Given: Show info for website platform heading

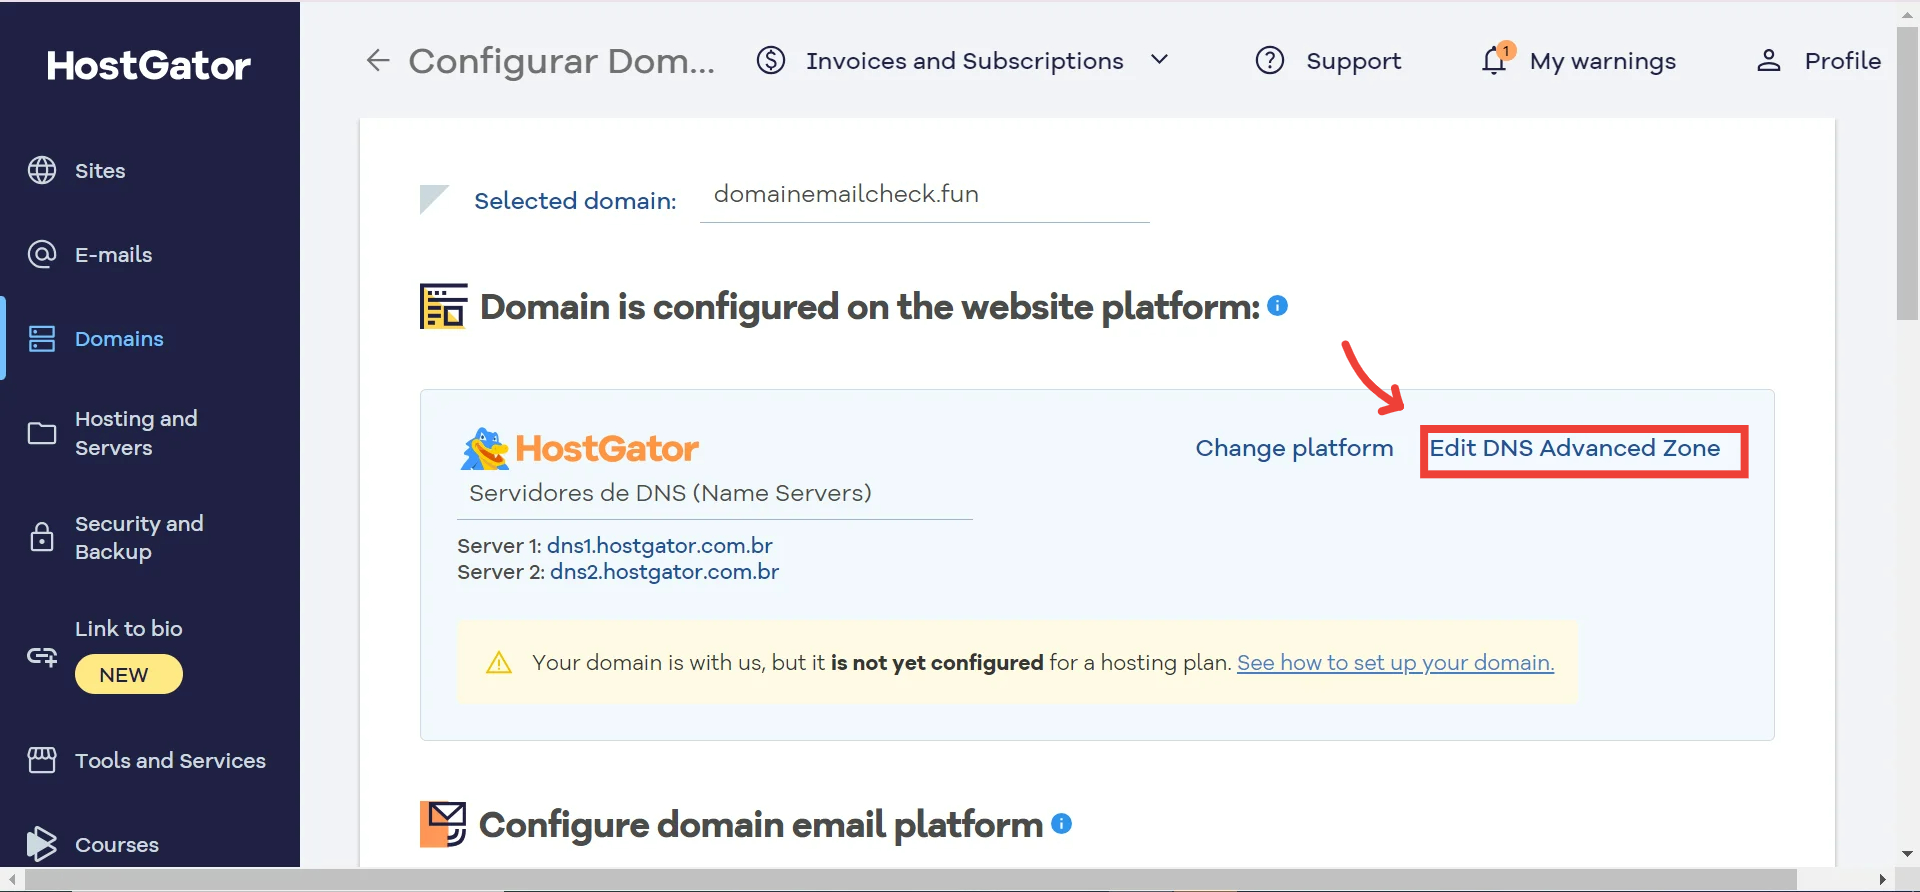Looking at the screenshot, I should click(x=1277, y=306).
